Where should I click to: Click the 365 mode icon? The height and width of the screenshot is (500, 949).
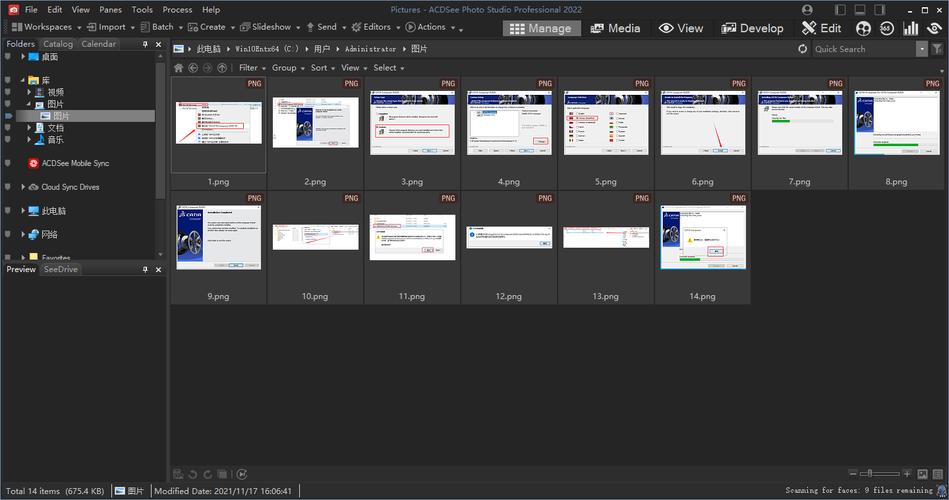pyautogui.click(x=886, y=28)
